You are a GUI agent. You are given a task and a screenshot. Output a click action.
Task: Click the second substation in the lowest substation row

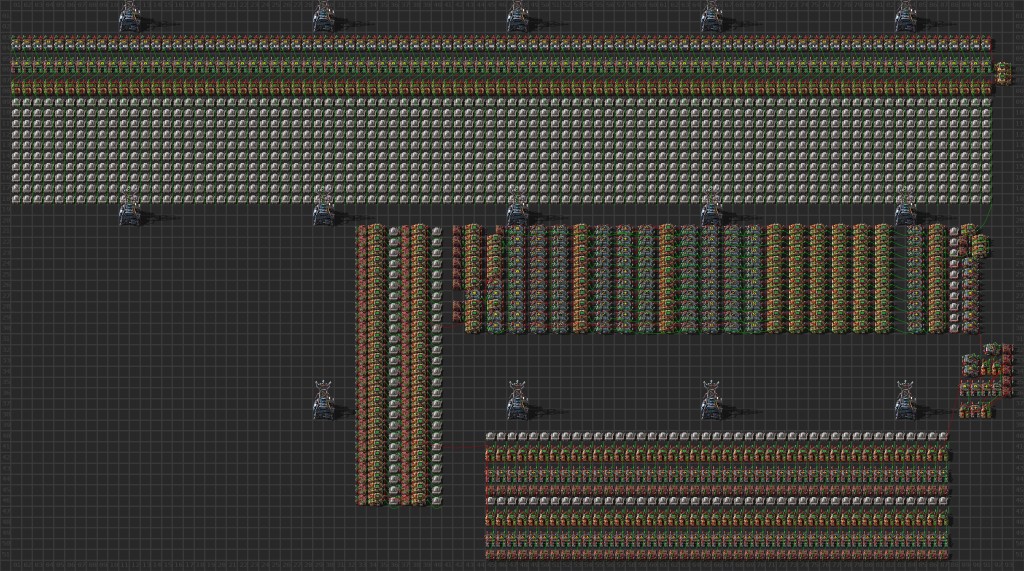click(517, 400)
